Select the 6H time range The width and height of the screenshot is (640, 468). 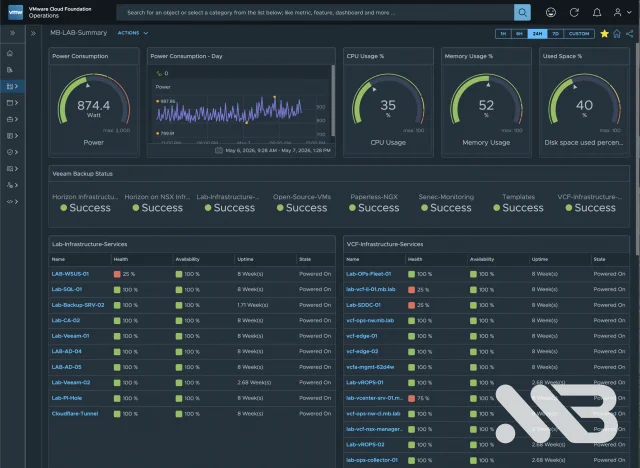(x=519, y=33)
